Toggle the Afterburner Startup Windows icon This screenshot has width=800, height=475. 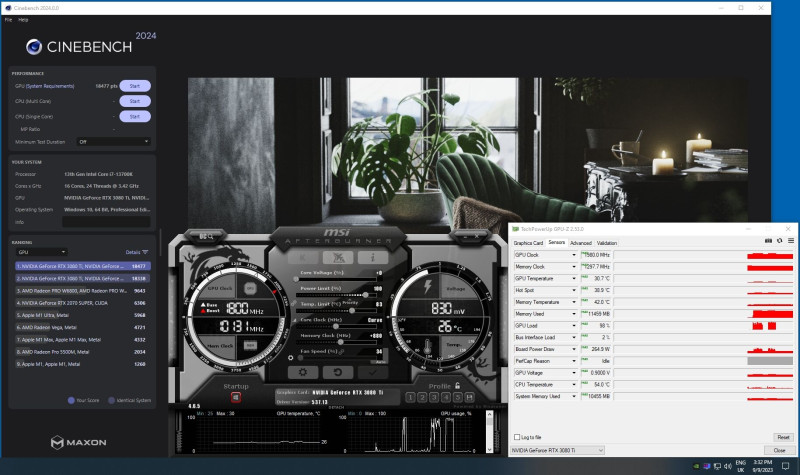[x=236, y=397]
